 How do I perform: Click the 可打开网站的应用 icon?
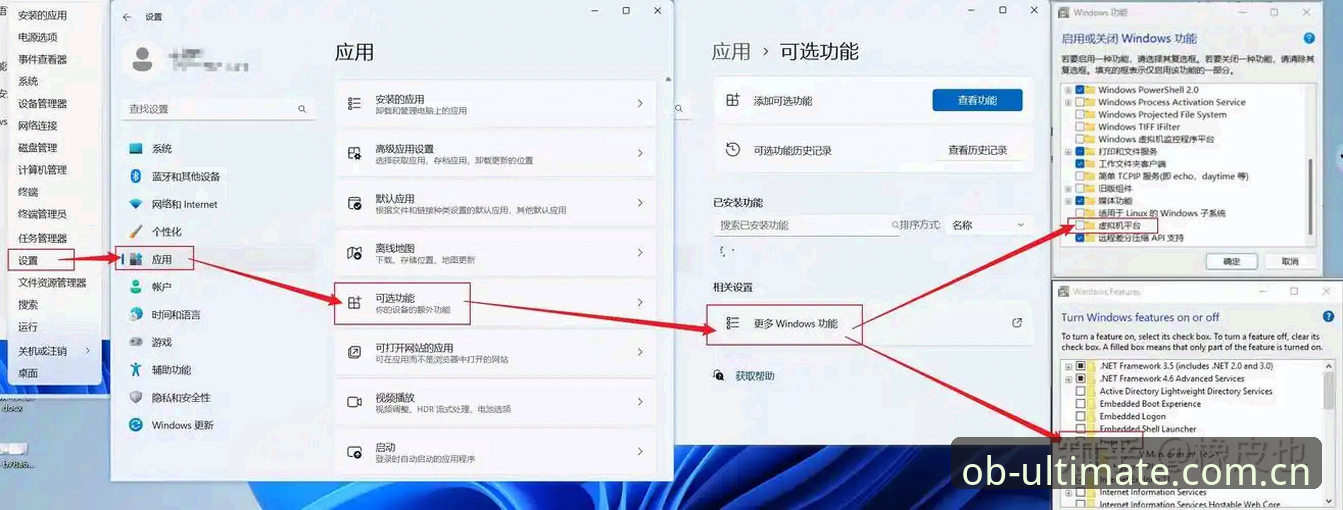coord(354,352)
